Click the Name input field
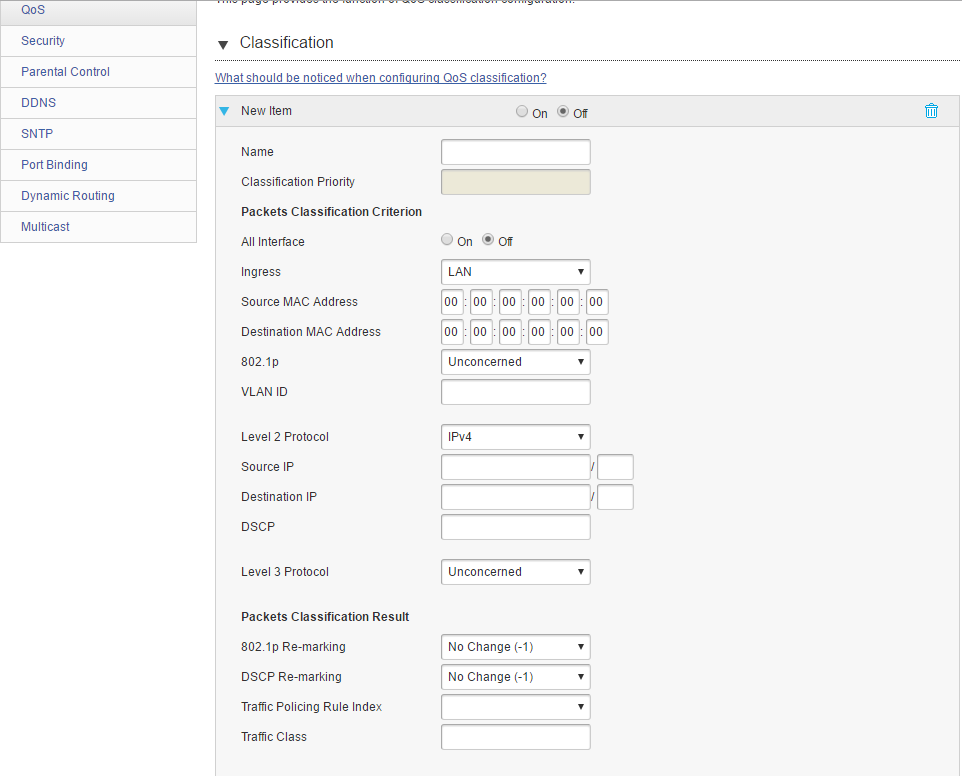Viewport: 962px width, 776px height. point(515,152)
